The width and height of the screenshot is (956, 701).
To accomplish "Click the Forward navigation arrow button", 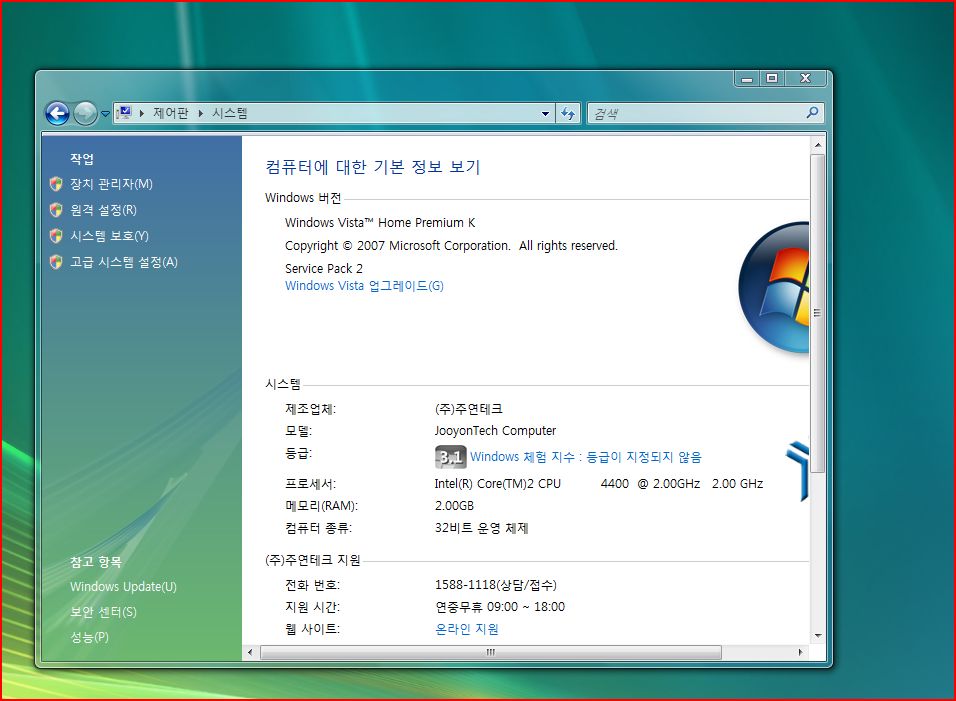I will point(85,113).
